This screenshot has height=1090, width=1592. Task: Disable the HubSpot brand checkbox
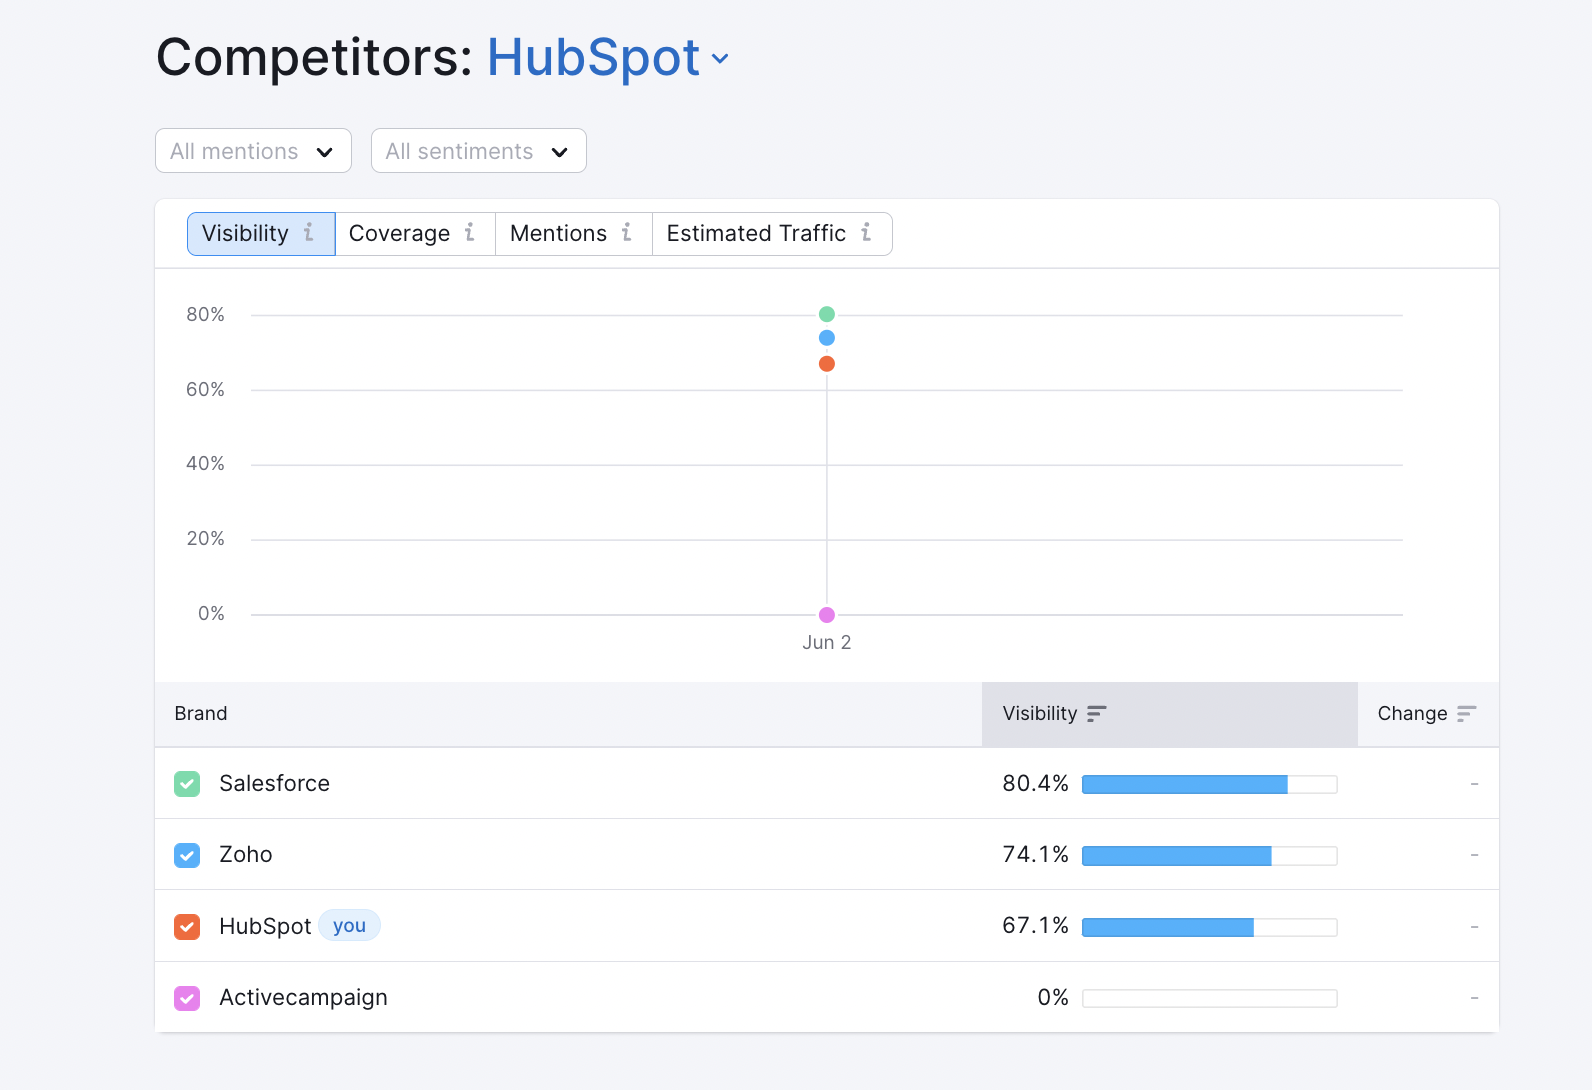coord(187,927)
